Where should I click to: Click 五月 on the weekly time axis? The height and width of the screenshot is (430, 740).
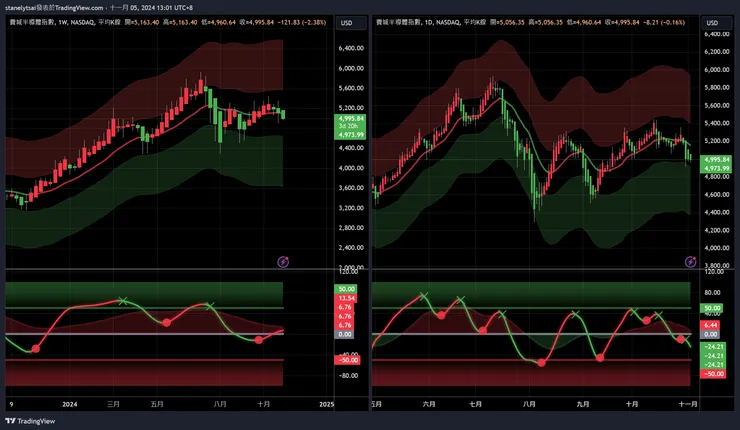[157, 405]
